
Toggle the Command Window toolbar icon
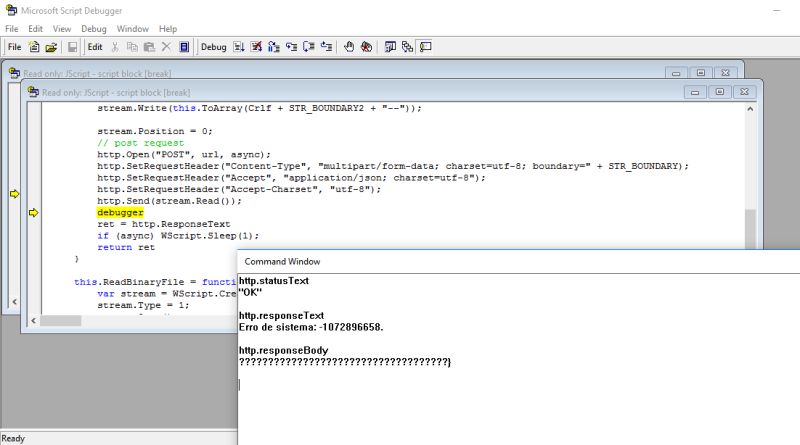tap(425, 47)
